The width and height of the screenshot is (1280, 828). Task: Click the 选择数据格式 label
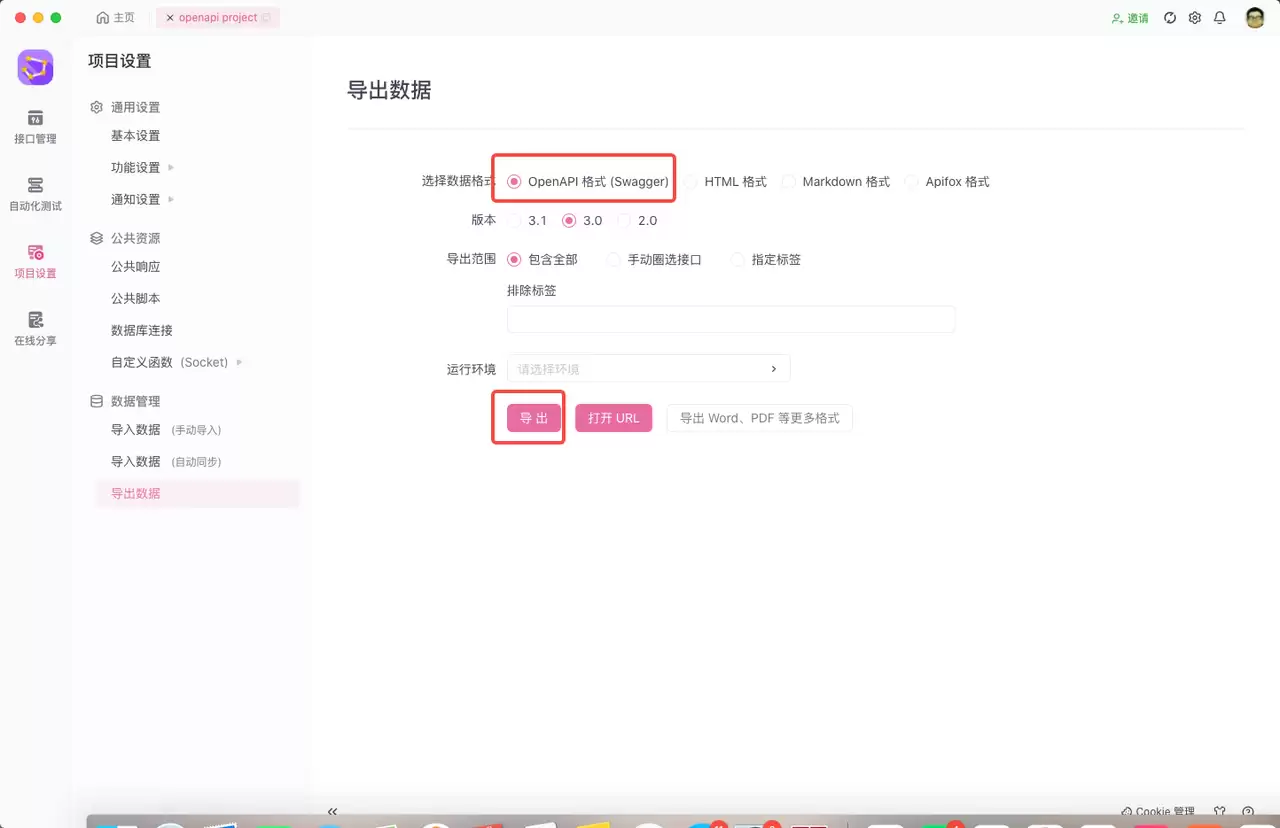pyautogui.click(x=459, y=182)
